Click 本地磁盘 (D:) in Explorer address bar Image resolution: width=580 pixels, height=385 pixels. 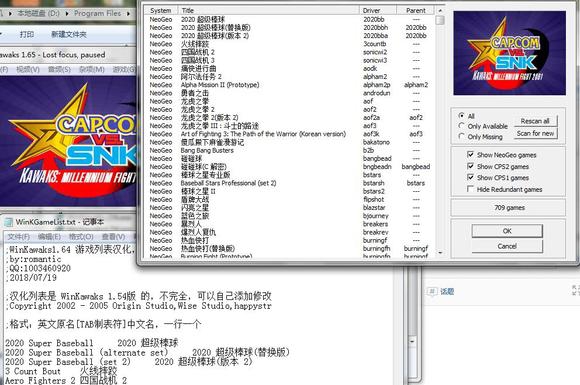(38, 13)
